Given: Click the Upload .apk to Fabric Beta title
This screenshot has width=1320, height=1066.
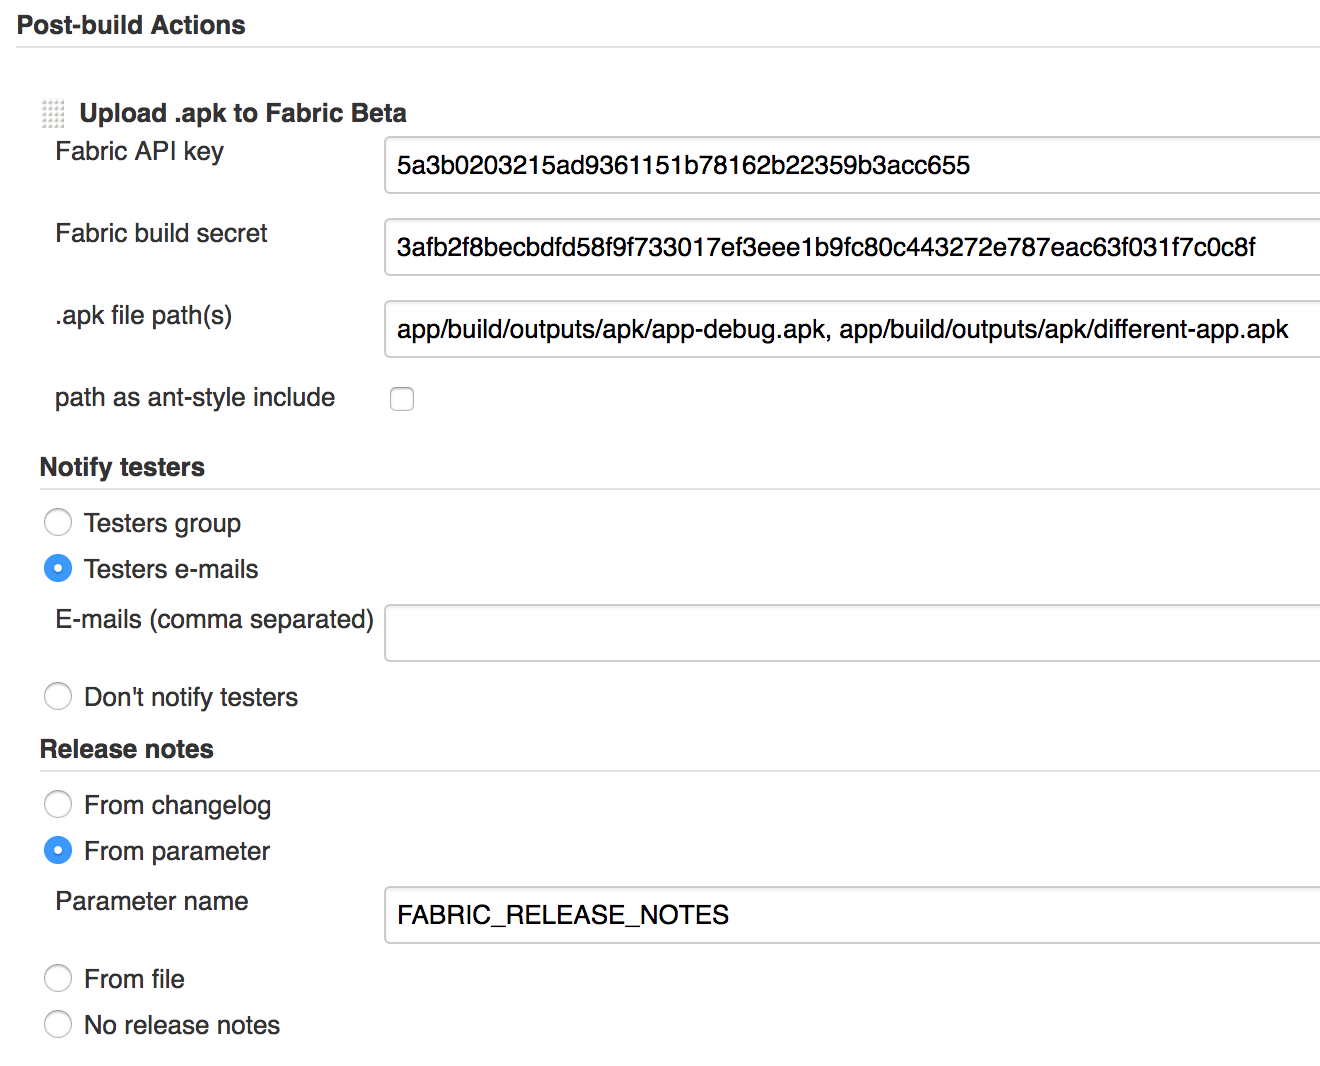Looking at the screenshot, I should (x=243, y=113).
